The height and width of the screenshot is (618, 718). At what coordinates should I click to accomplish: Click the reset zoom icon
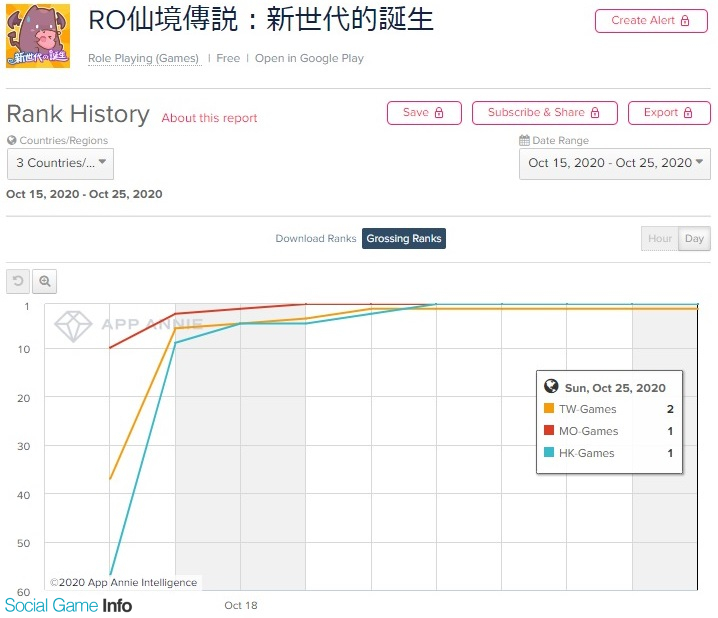18,281
